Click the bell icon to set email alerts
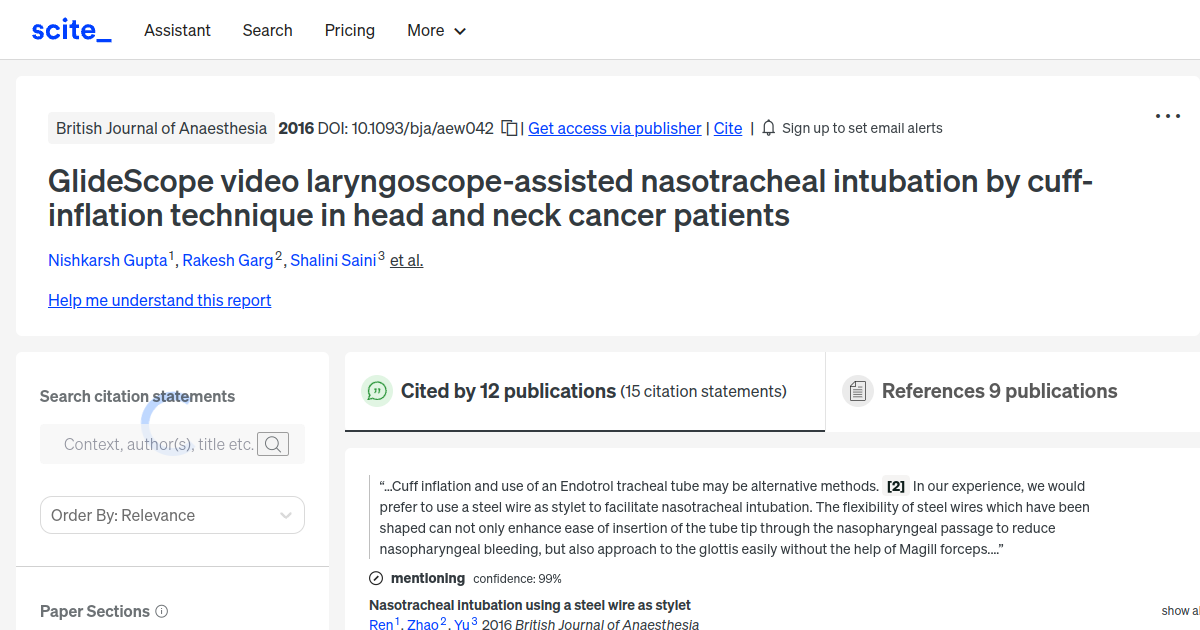Viewport: 1200px width, 630px height. tap(768, 128)
